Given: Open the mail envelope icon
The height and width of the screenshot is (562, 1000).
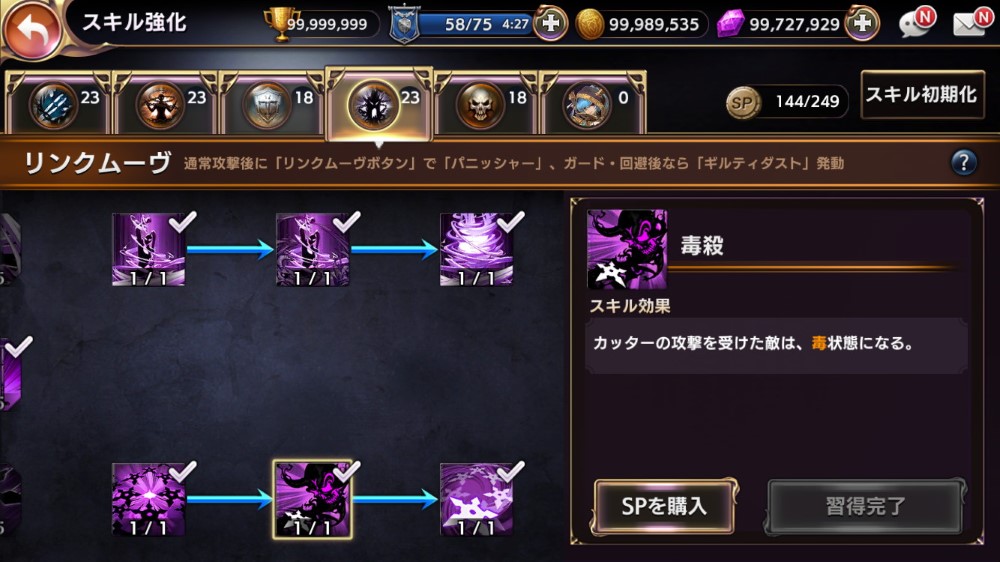Looking at the screenshot, I should (x=971, y=22).
